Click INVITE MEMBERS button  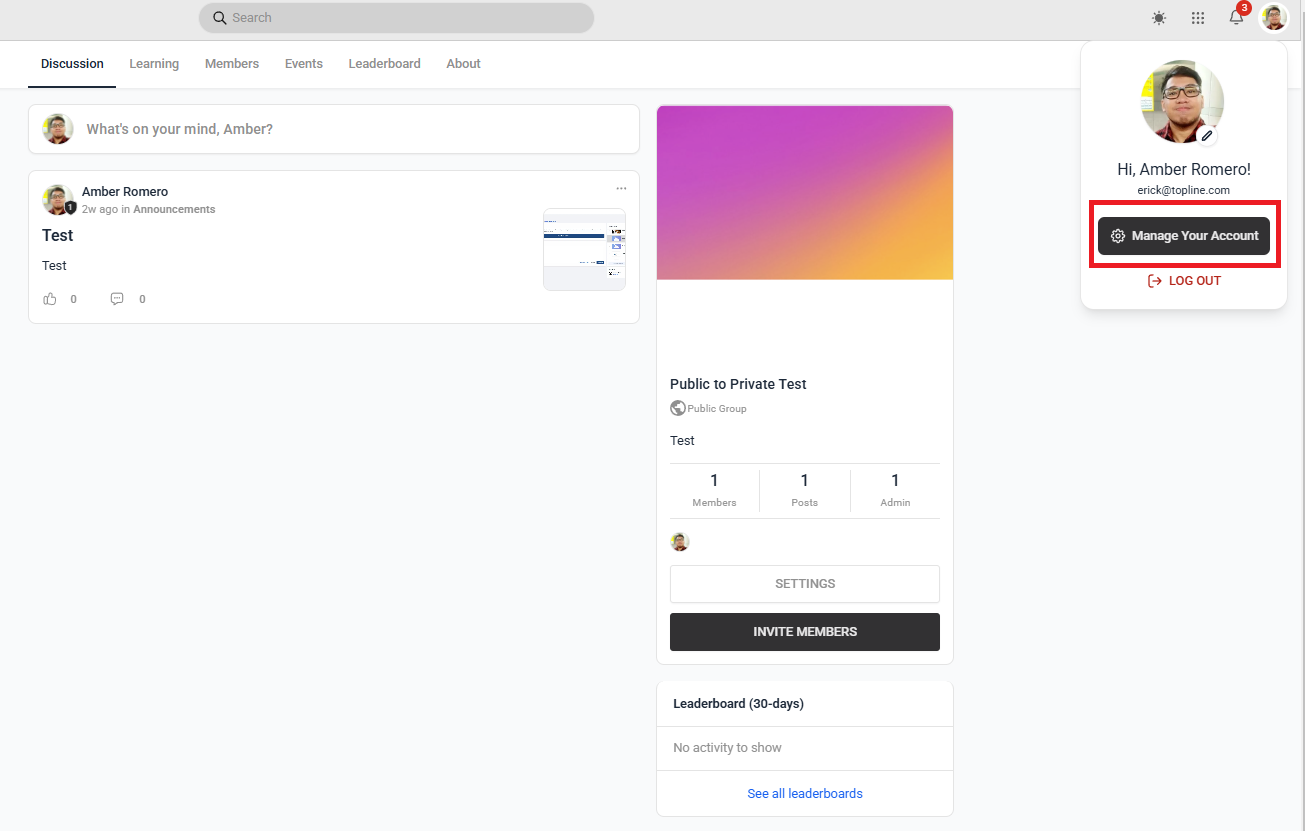pyautogui.click(x=805, y=632)
